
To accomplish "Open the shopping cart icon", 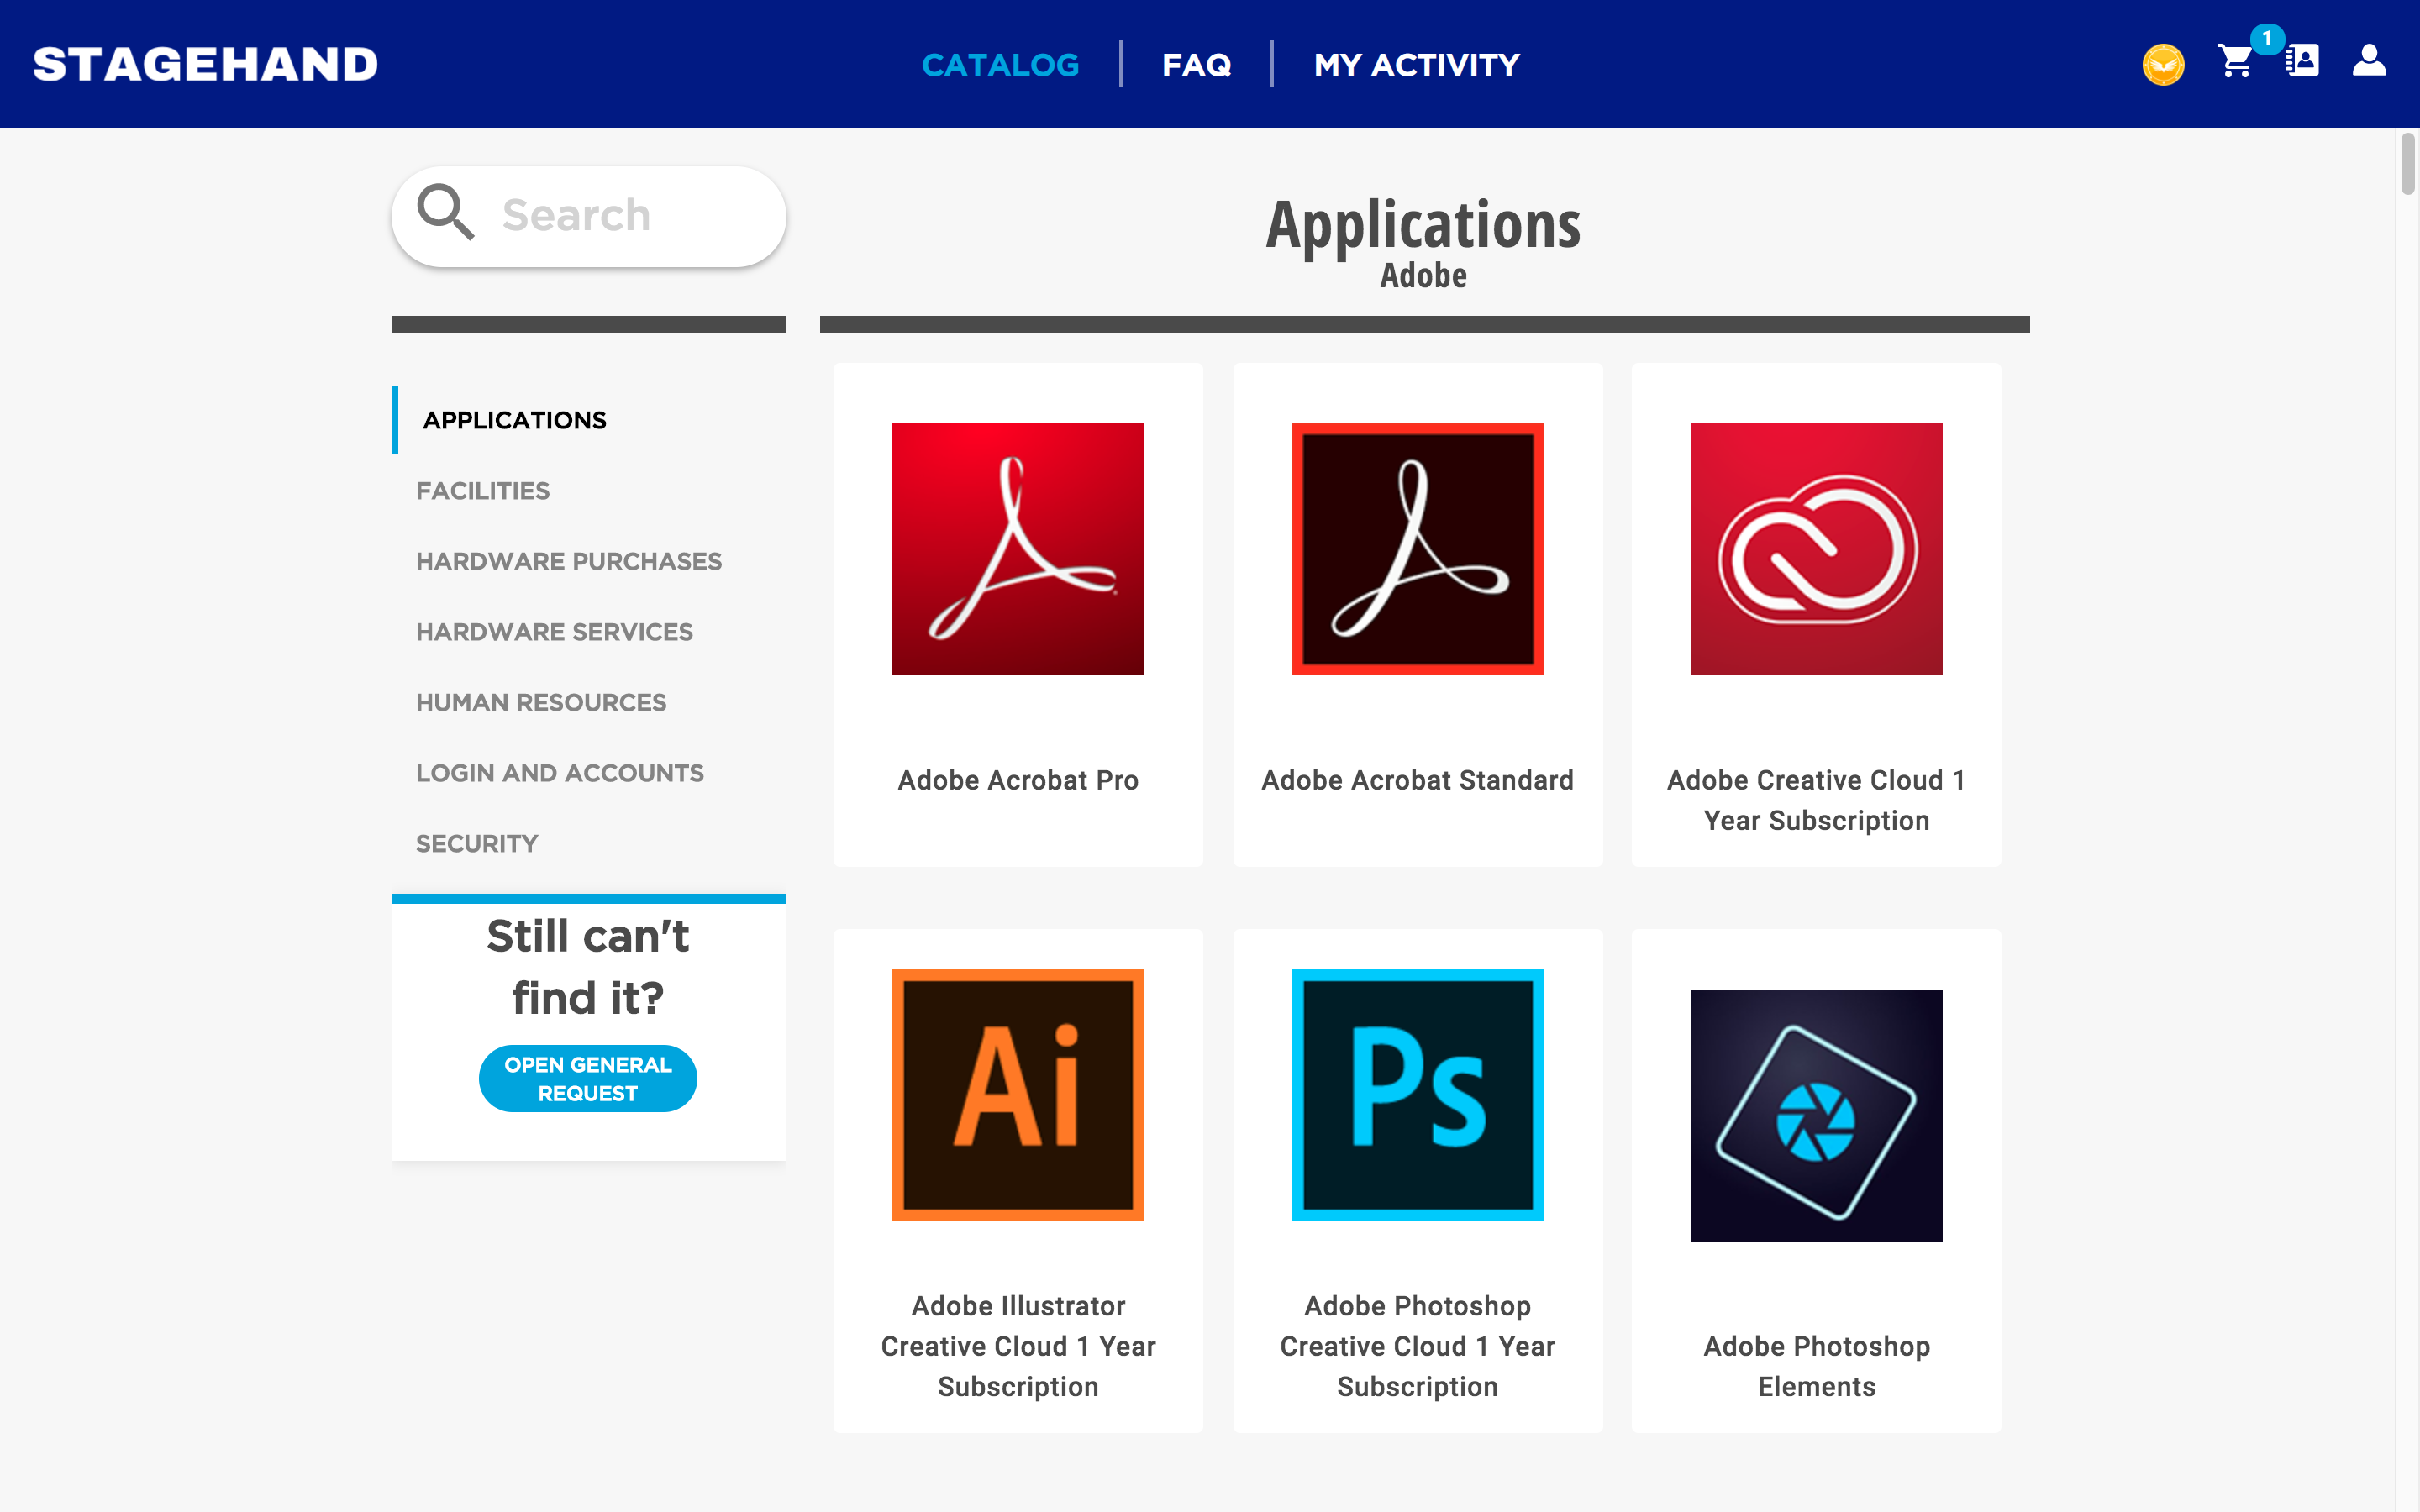I will [x=2234, y=62].
